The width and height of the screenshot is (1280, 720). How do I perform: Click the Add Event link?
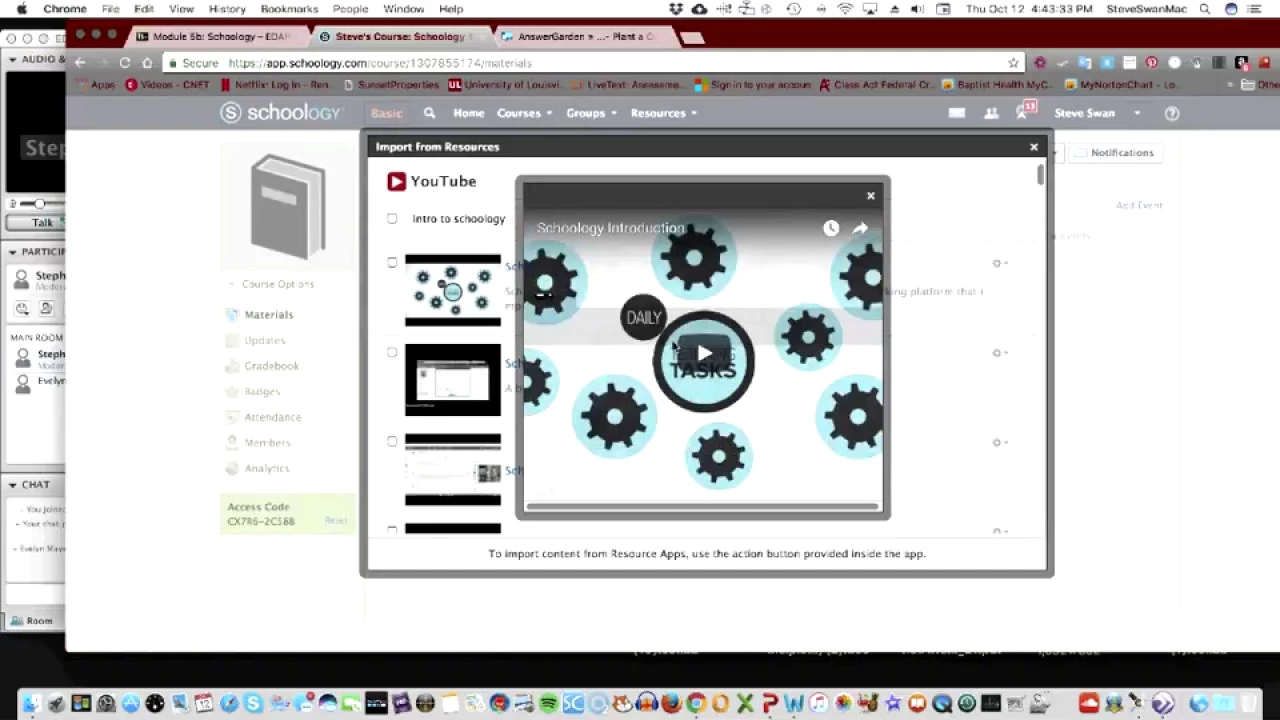pyautogui.click(x=1139, y=205)
